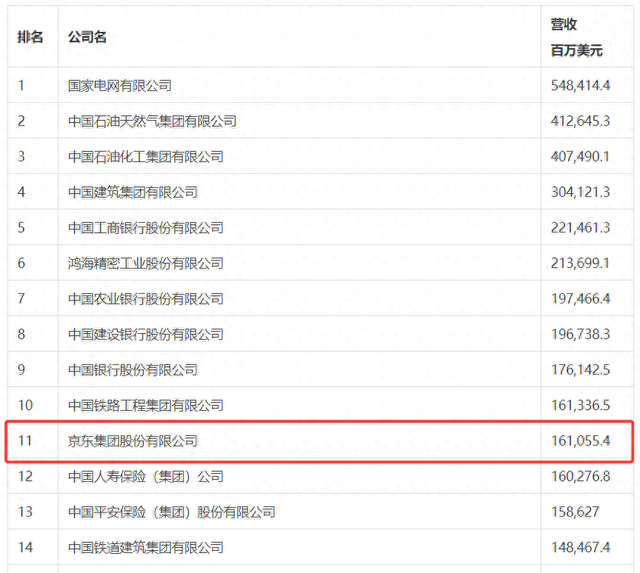Click rank number 7 cell
This screenshot has height=573, width=640.
(x=21, y=298)
